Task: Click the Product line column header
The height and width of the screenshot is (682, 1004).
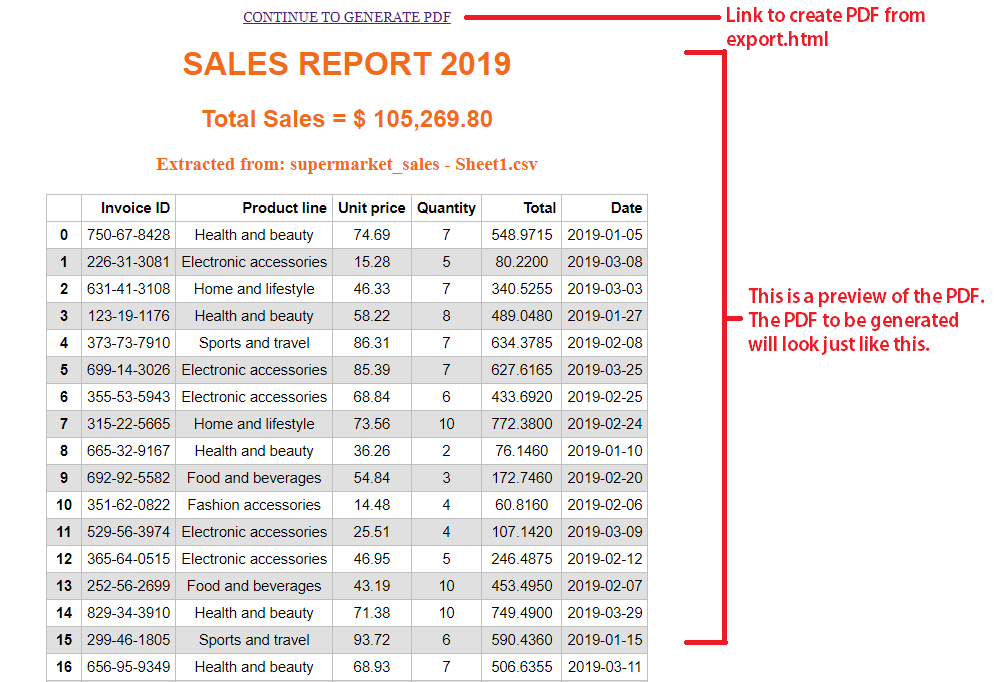Action: (x=254, y=208)
